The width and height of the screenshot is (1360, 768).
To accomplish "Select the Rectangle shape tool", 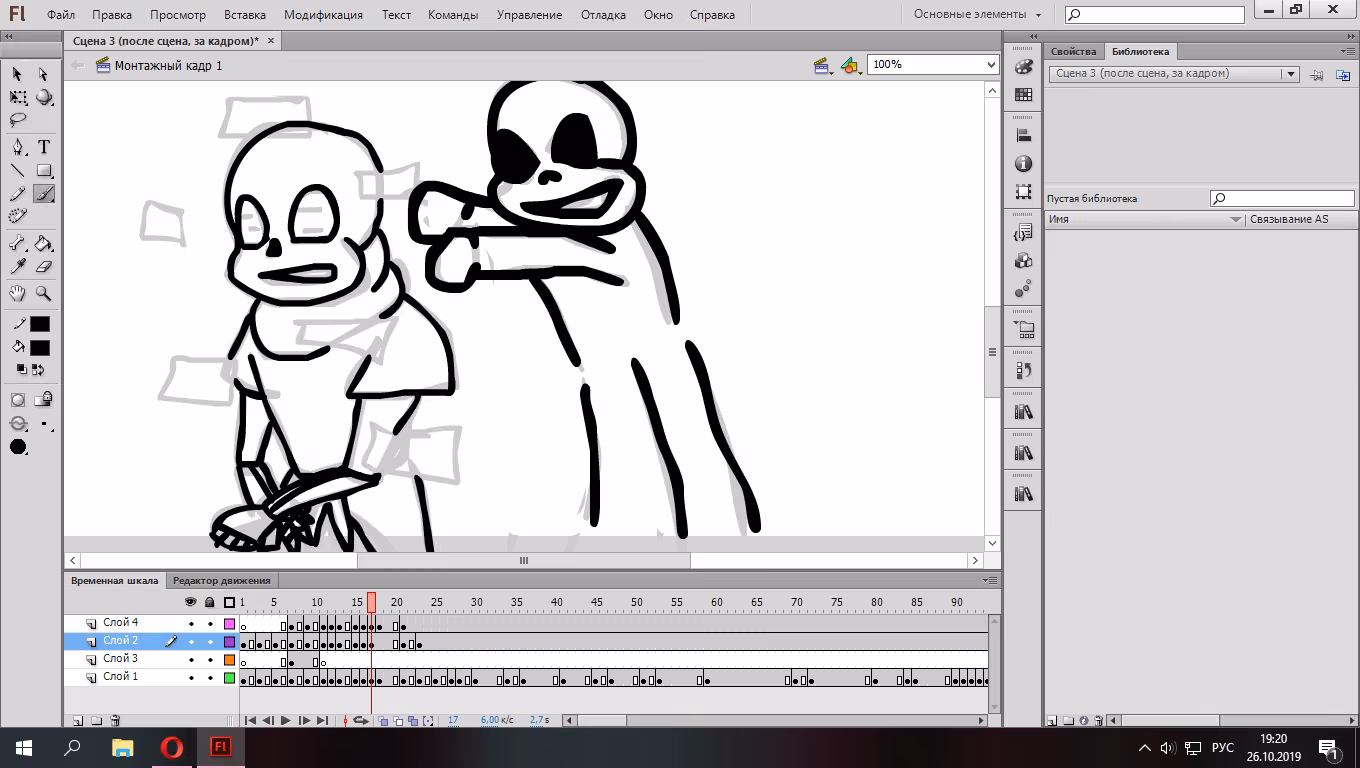I will [x=43, y=170].
